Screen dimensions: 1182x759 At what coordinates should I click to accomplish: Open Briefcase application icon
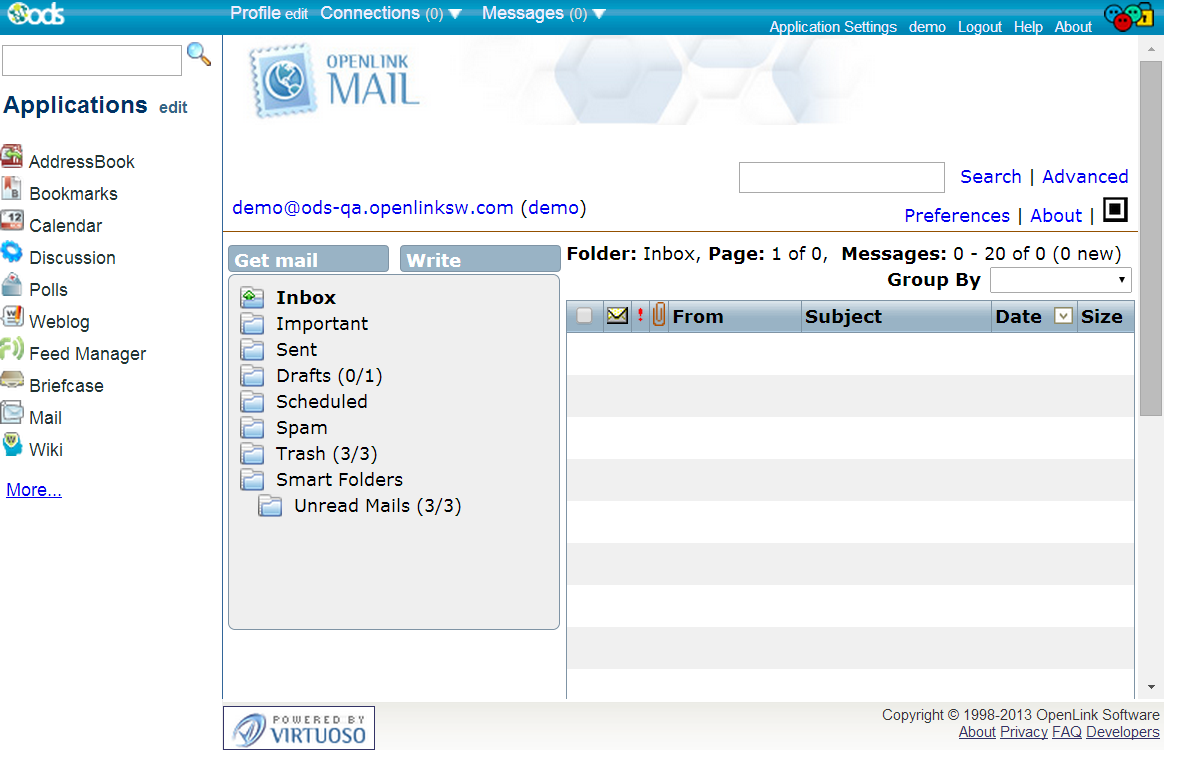tap(12, 381)
